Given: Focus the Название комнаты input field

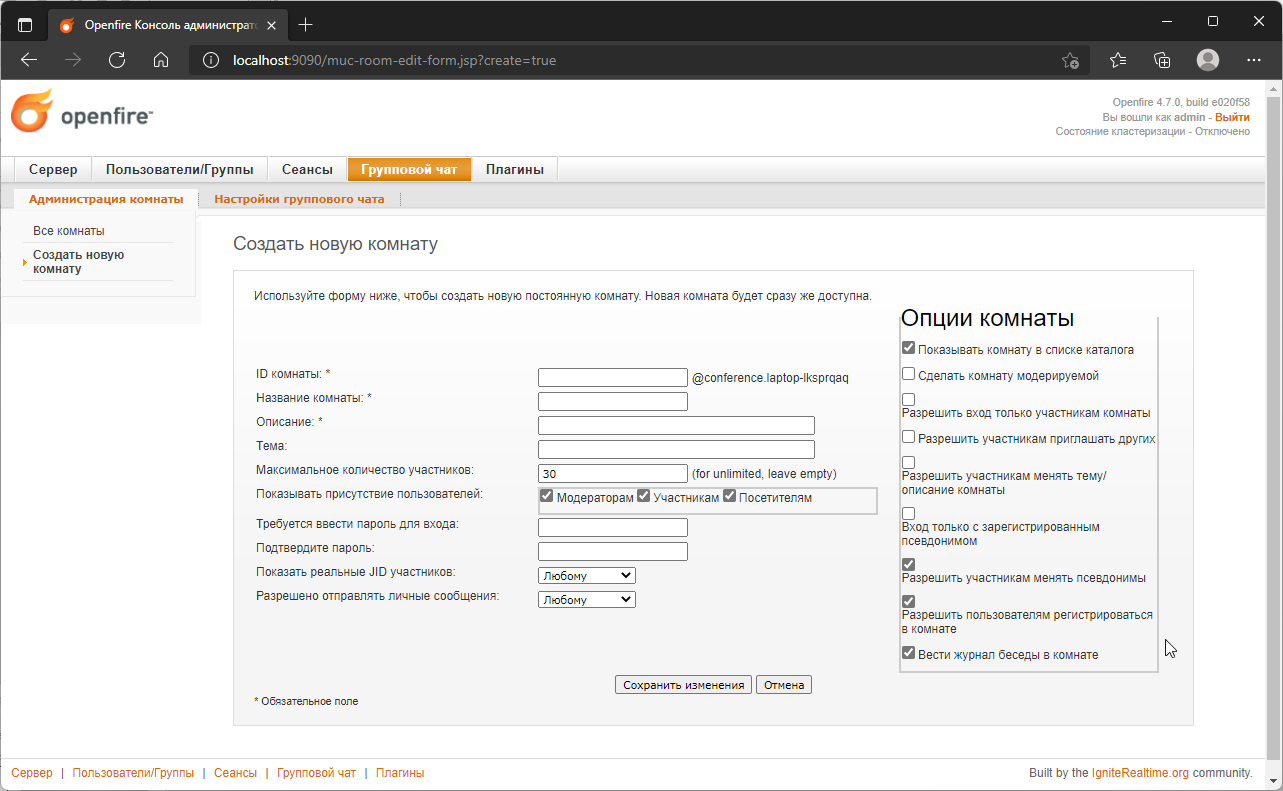Looking at the screenshot, I should (x=613, y=401).
